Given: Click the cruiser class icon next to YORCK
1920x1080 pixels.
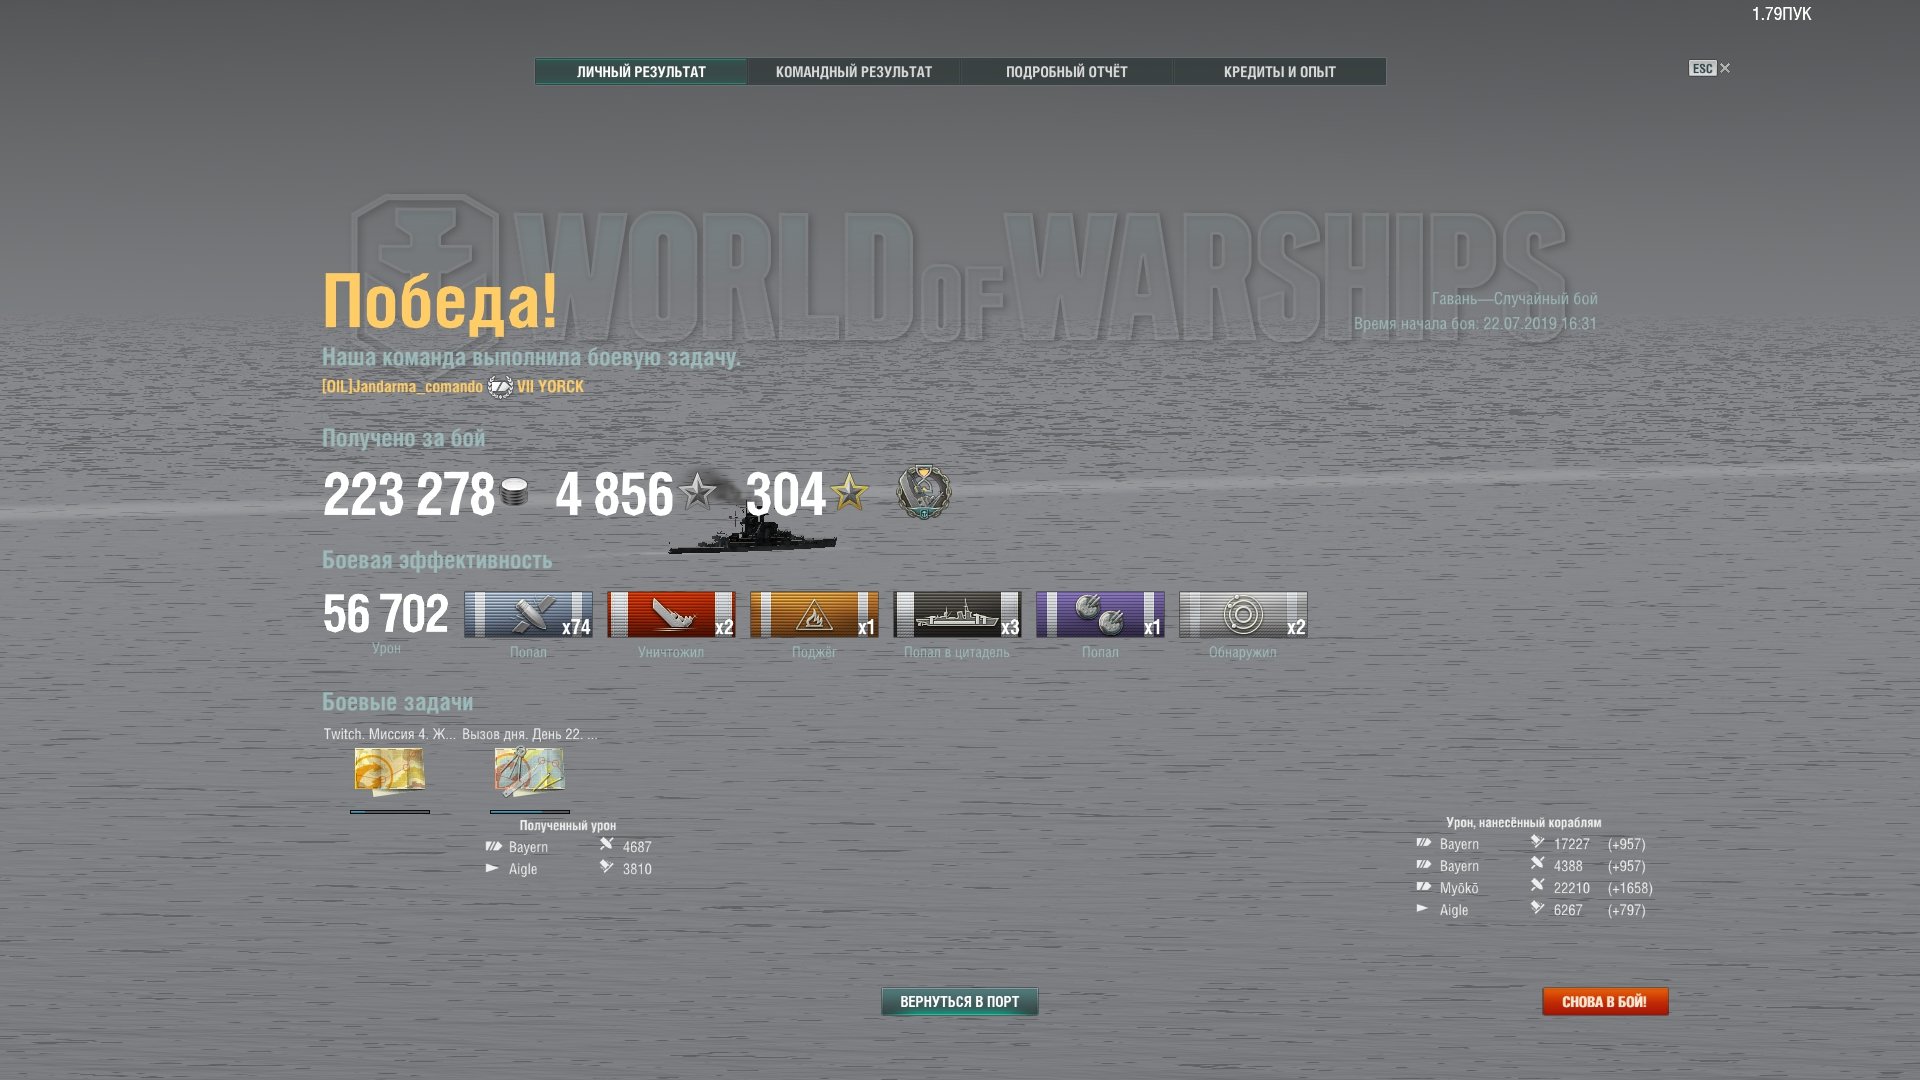Looking at the screenshot, I should [x=500, y=387].
